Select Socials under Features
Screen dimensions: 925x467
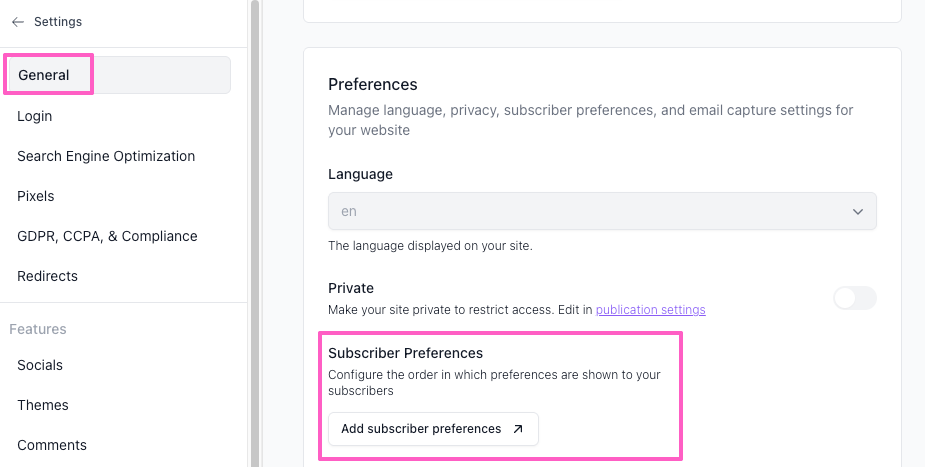point(40,365)
